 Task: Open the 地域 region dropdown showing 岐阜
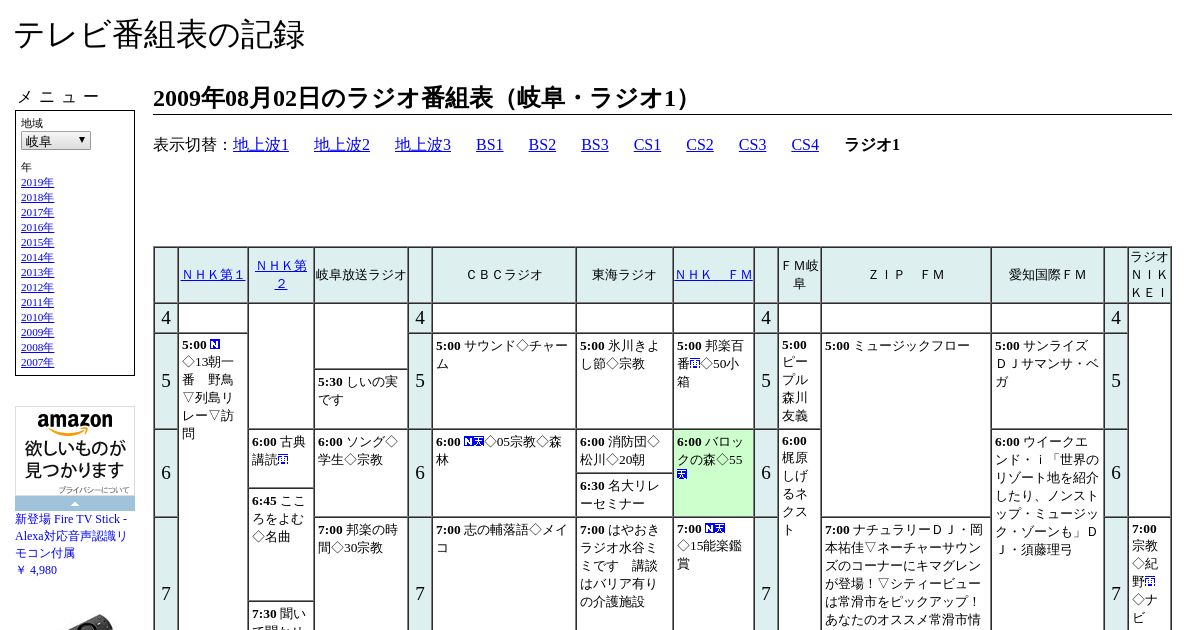[x=56, y=141]
